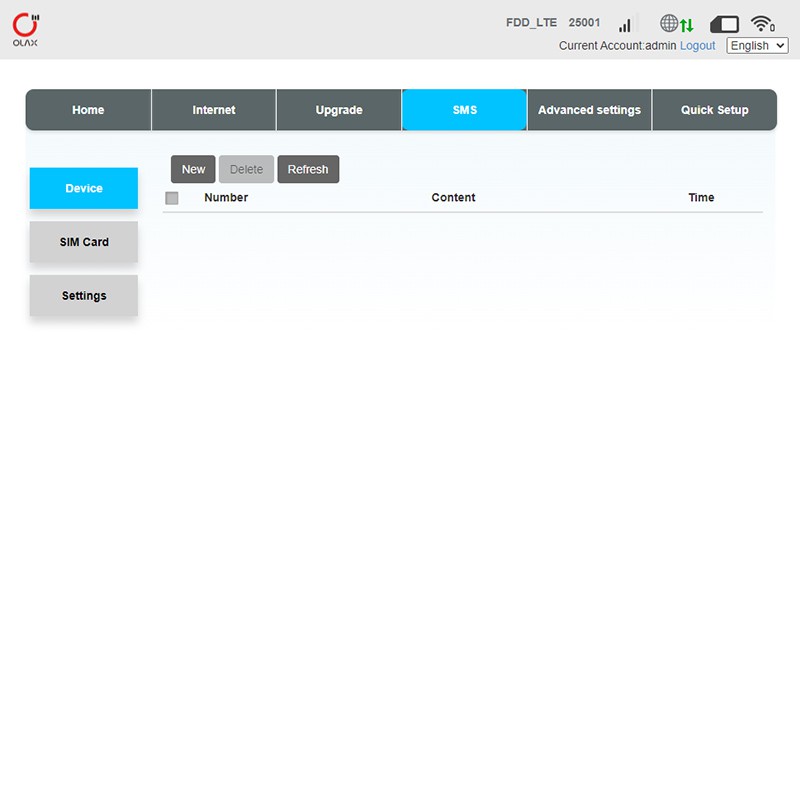Toggle the select-all messages checkbox

[172, 198]
